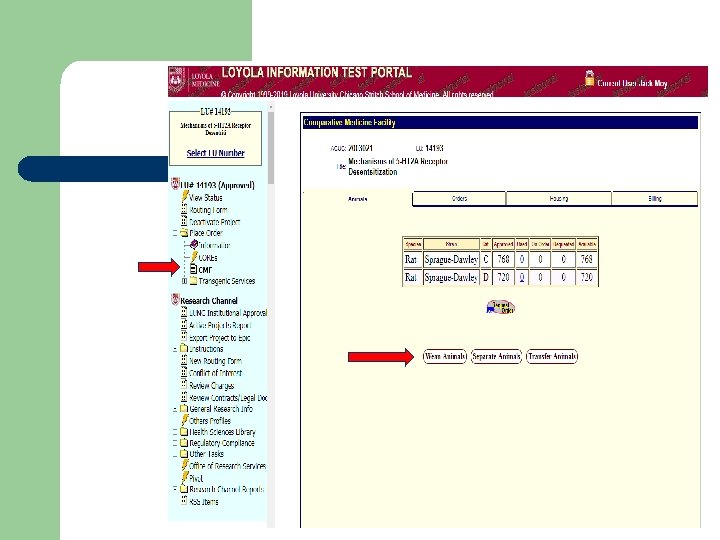The height and width of the screenshot is (540, 720).
Task: Open the Active Projects Report item
Action: click(220, 325)
